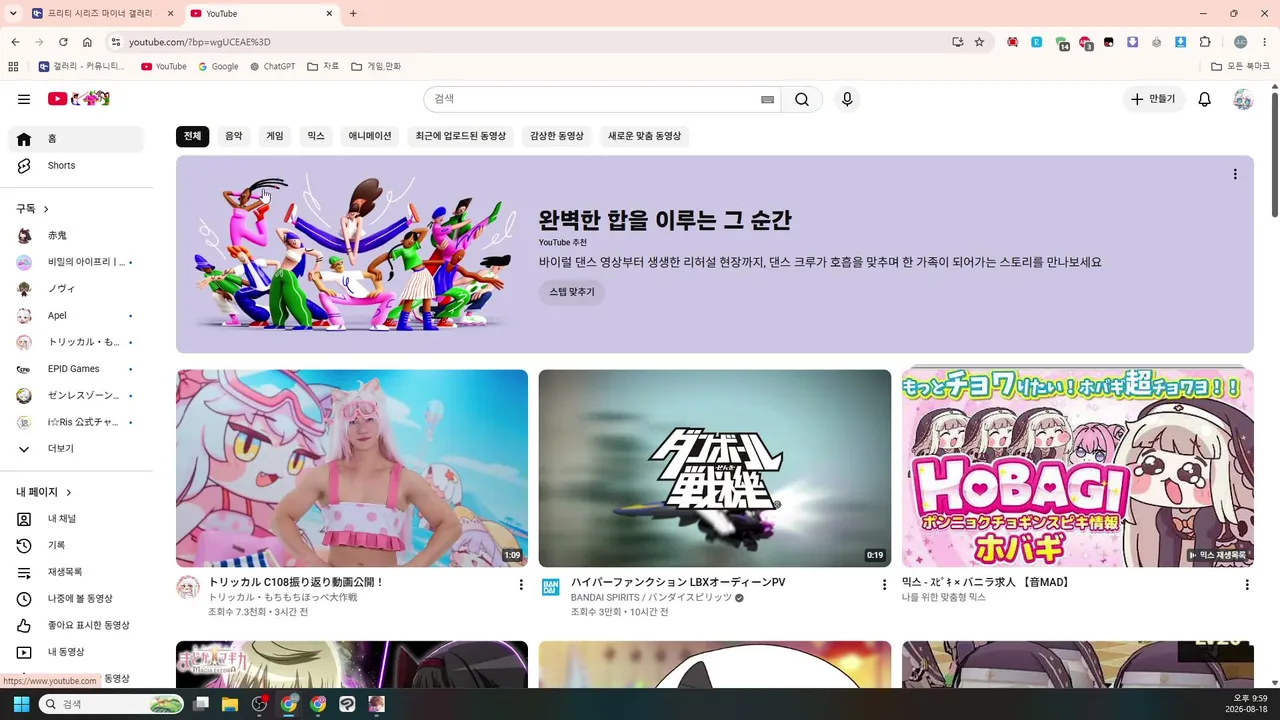The width and height of the screenshot is (1280, 720).
Task: Select the 애니메이션 filter chip
Action: [370, 136]
